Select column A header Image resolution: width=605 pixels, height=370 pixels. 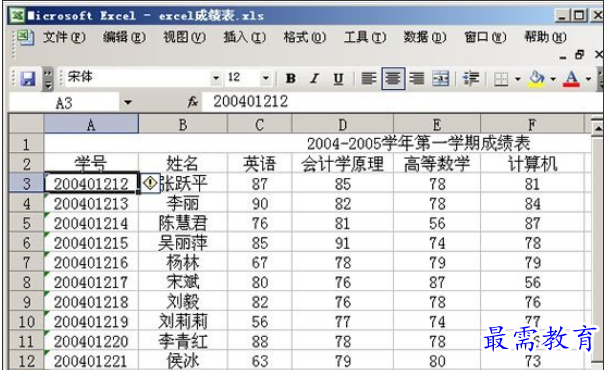click(x=91, y=124)
